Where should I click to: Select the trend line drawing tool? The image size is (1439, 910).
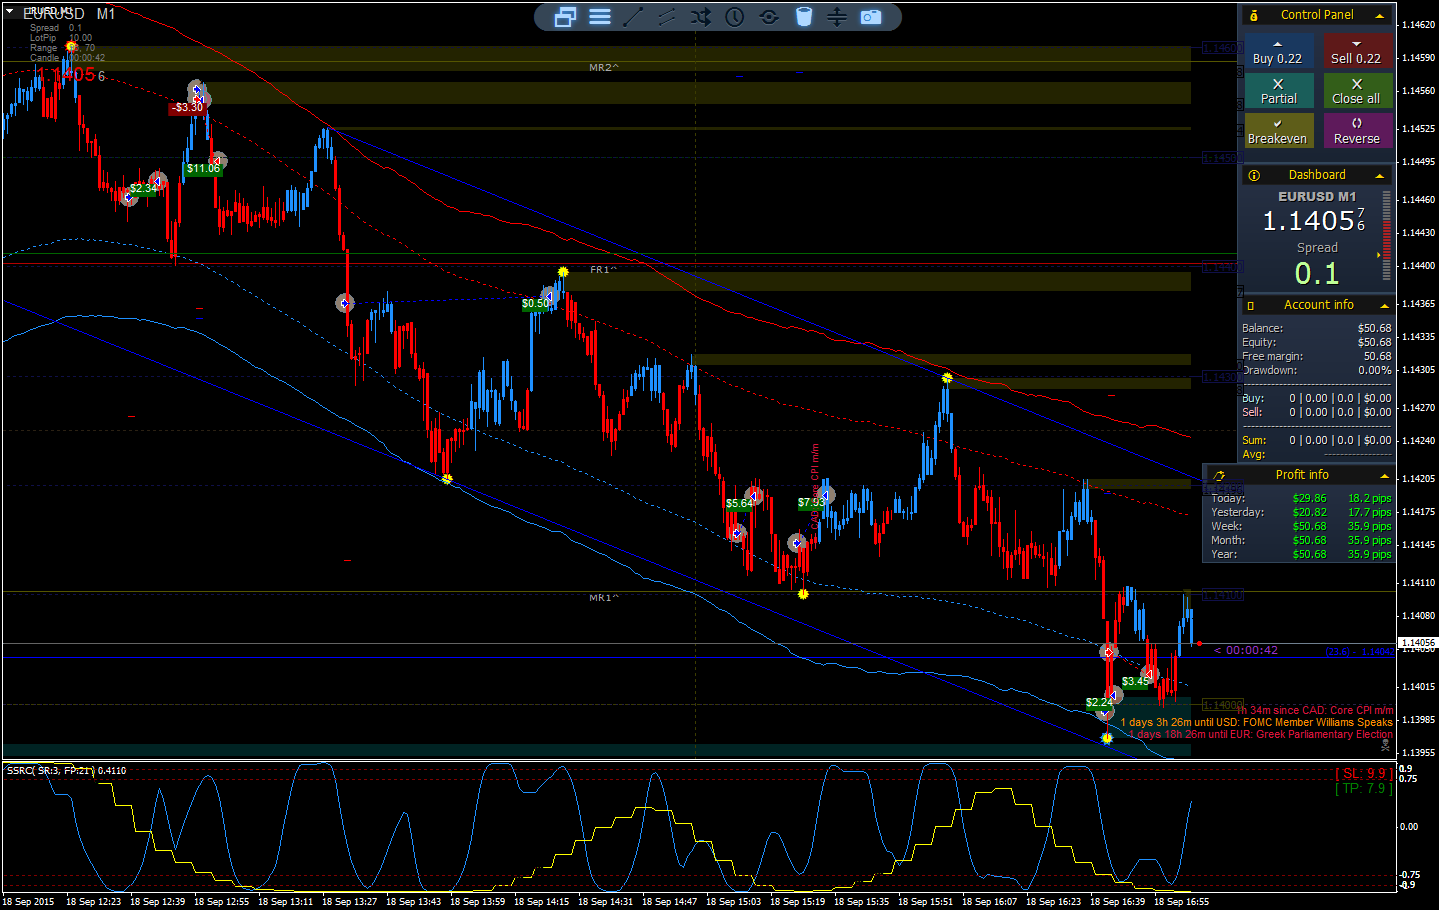633,17
